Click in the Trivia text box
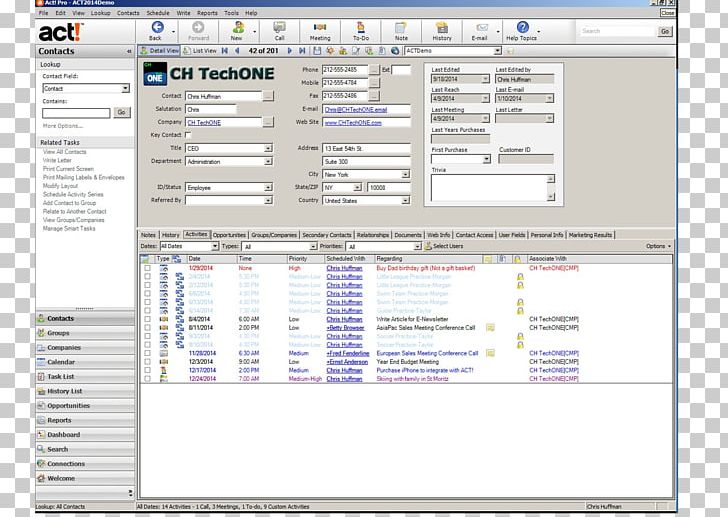This screenshot has width=728, height=517. tap(489, 188)
